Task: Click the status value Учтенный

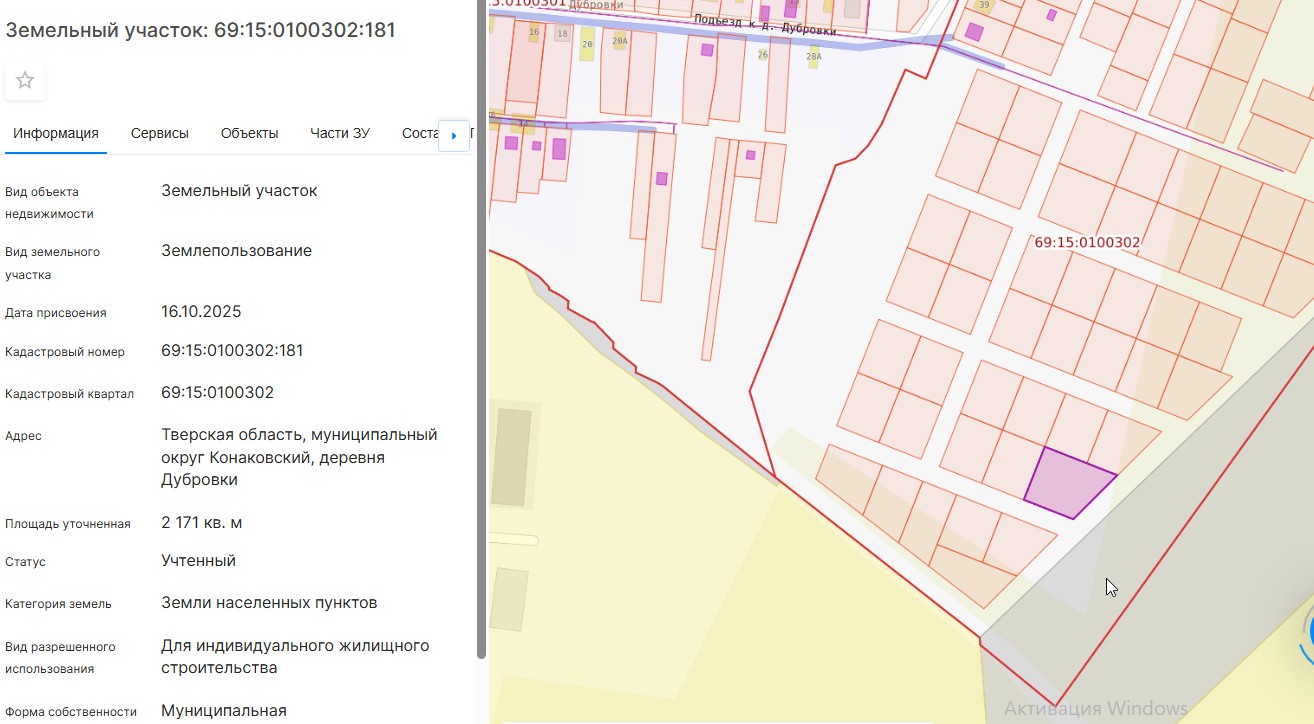Action: [198, 560]
